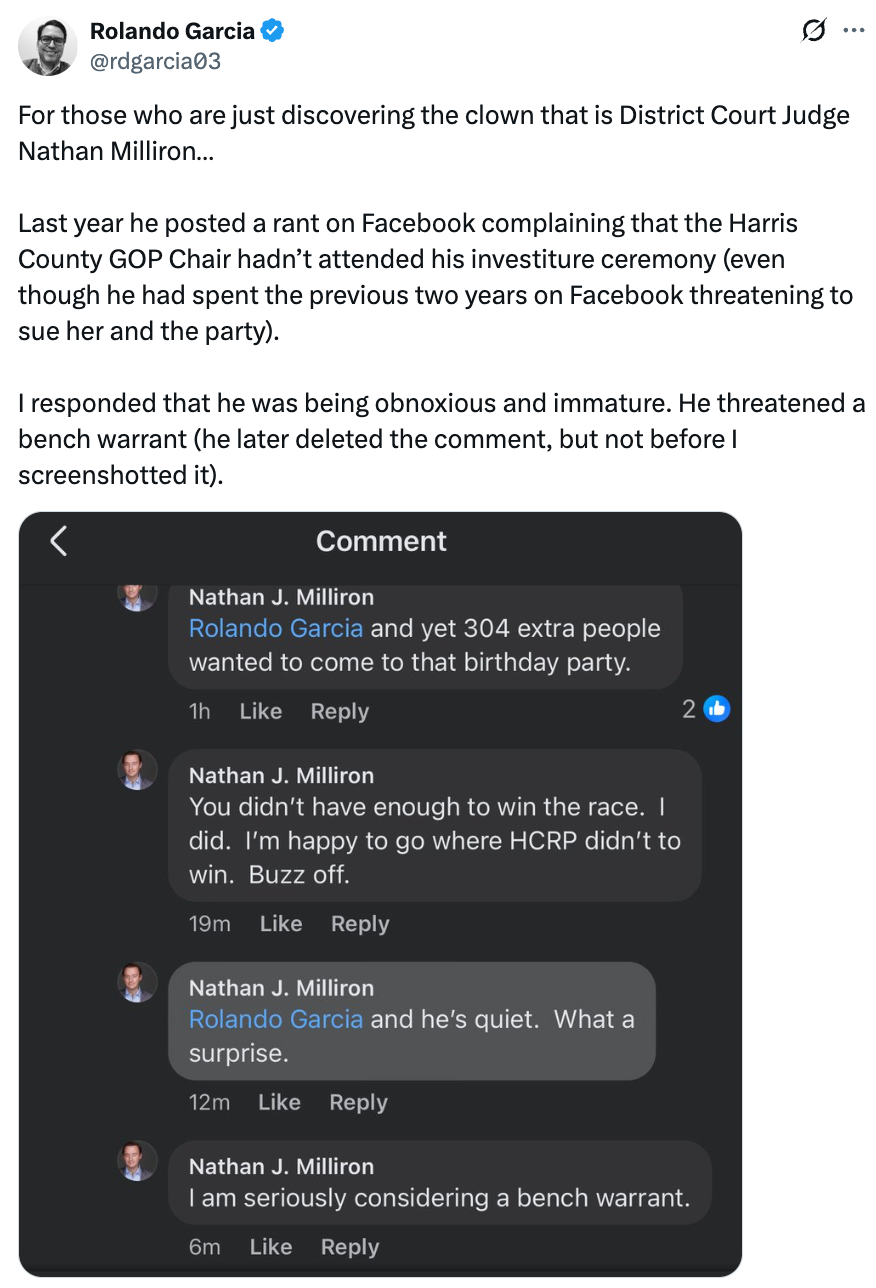Screen dimensions: 876x1288
Task: Click the blue thumbs-up reaction icon
Action: click(x=717, y=709)
